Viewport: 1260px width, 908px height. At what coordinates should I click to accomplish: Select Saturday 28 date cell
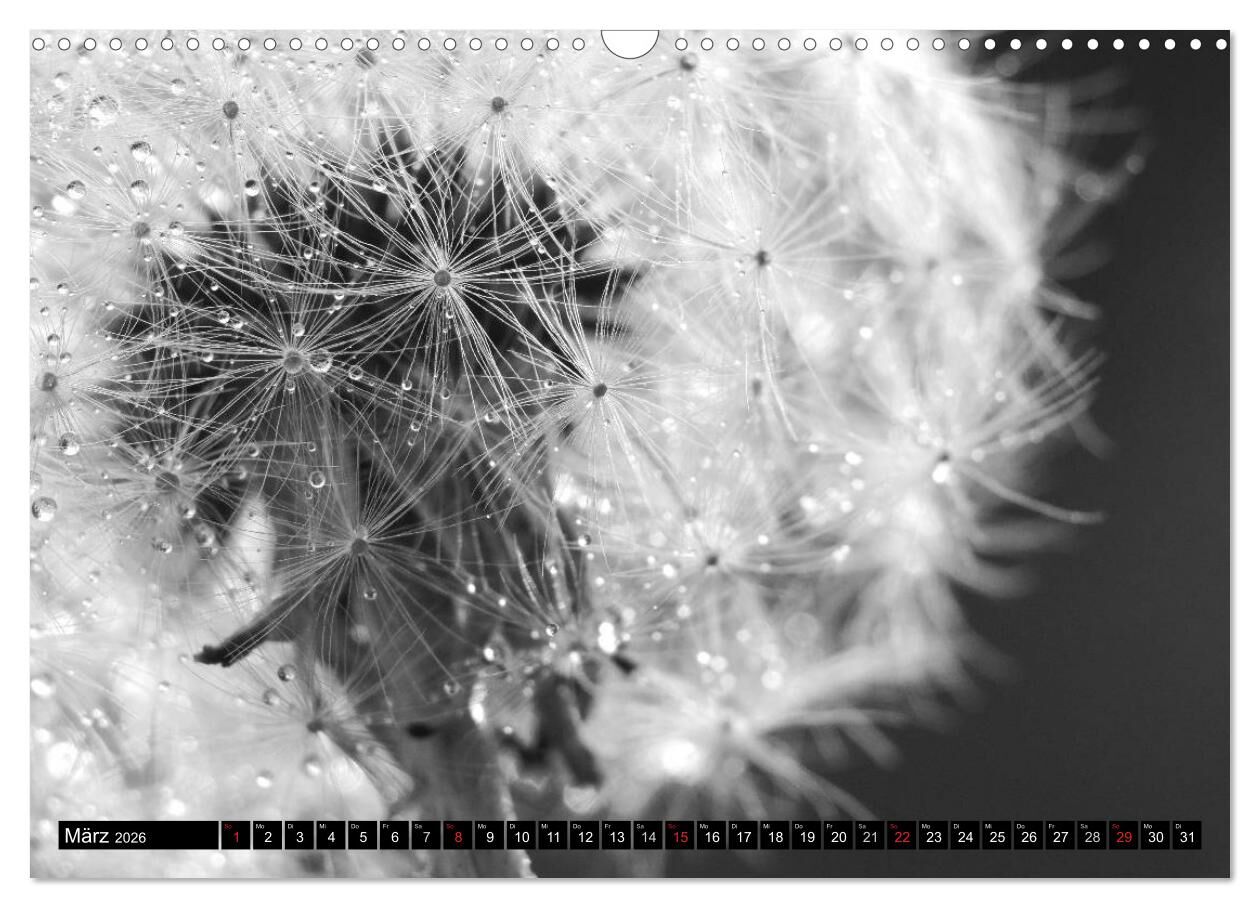(1091, 836)
